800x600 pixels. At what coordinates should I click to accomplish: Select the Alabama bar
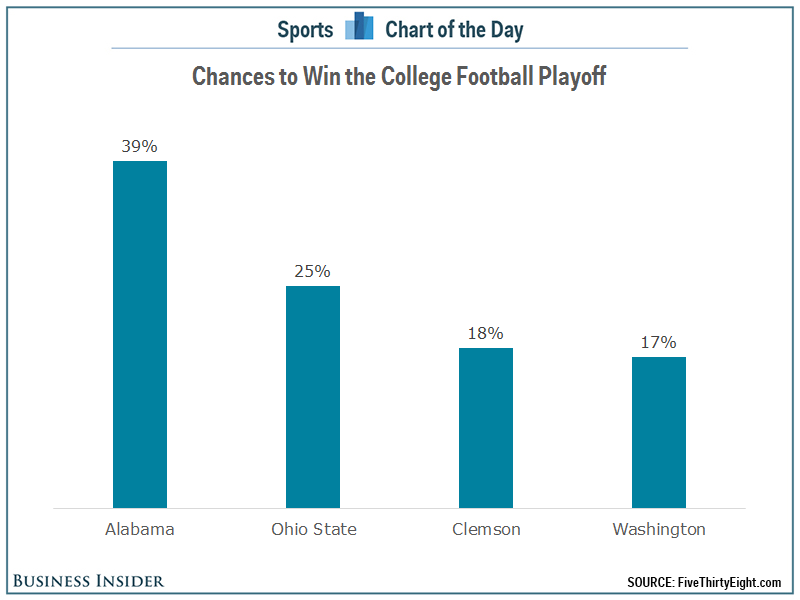(140, 334)
